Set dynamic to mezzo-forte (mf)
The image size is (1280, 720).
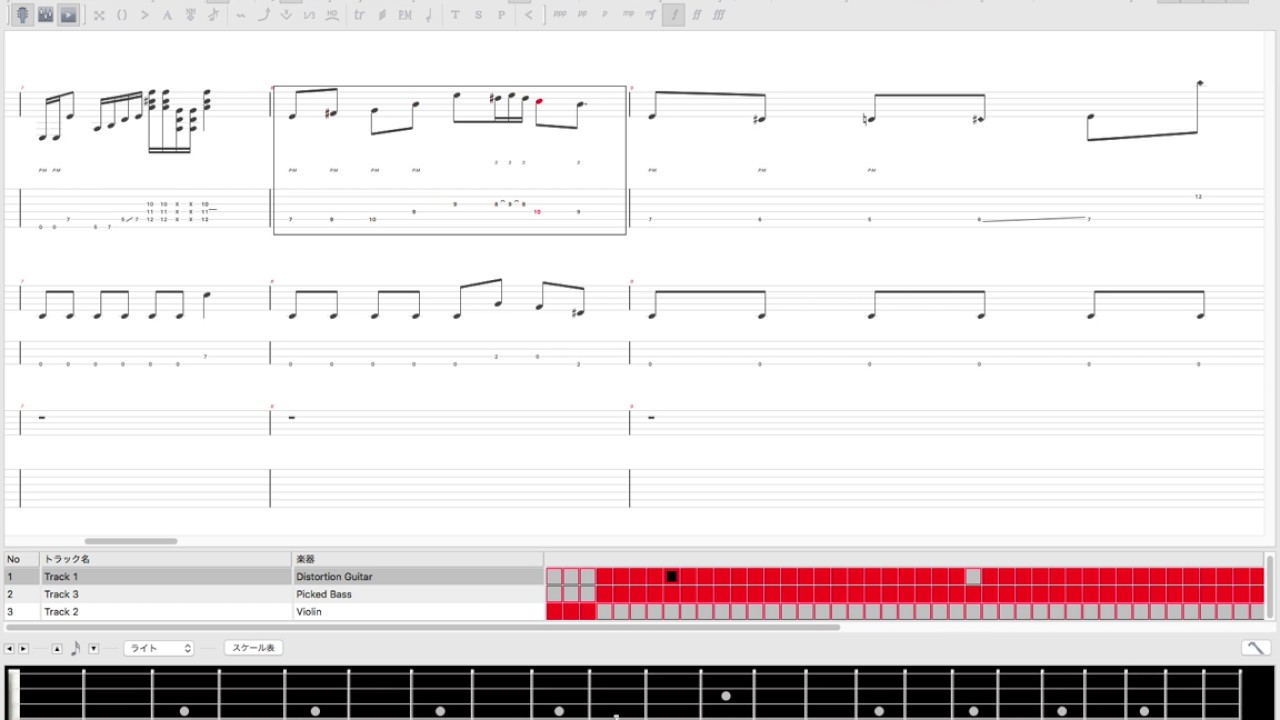(x=651, y=15)
